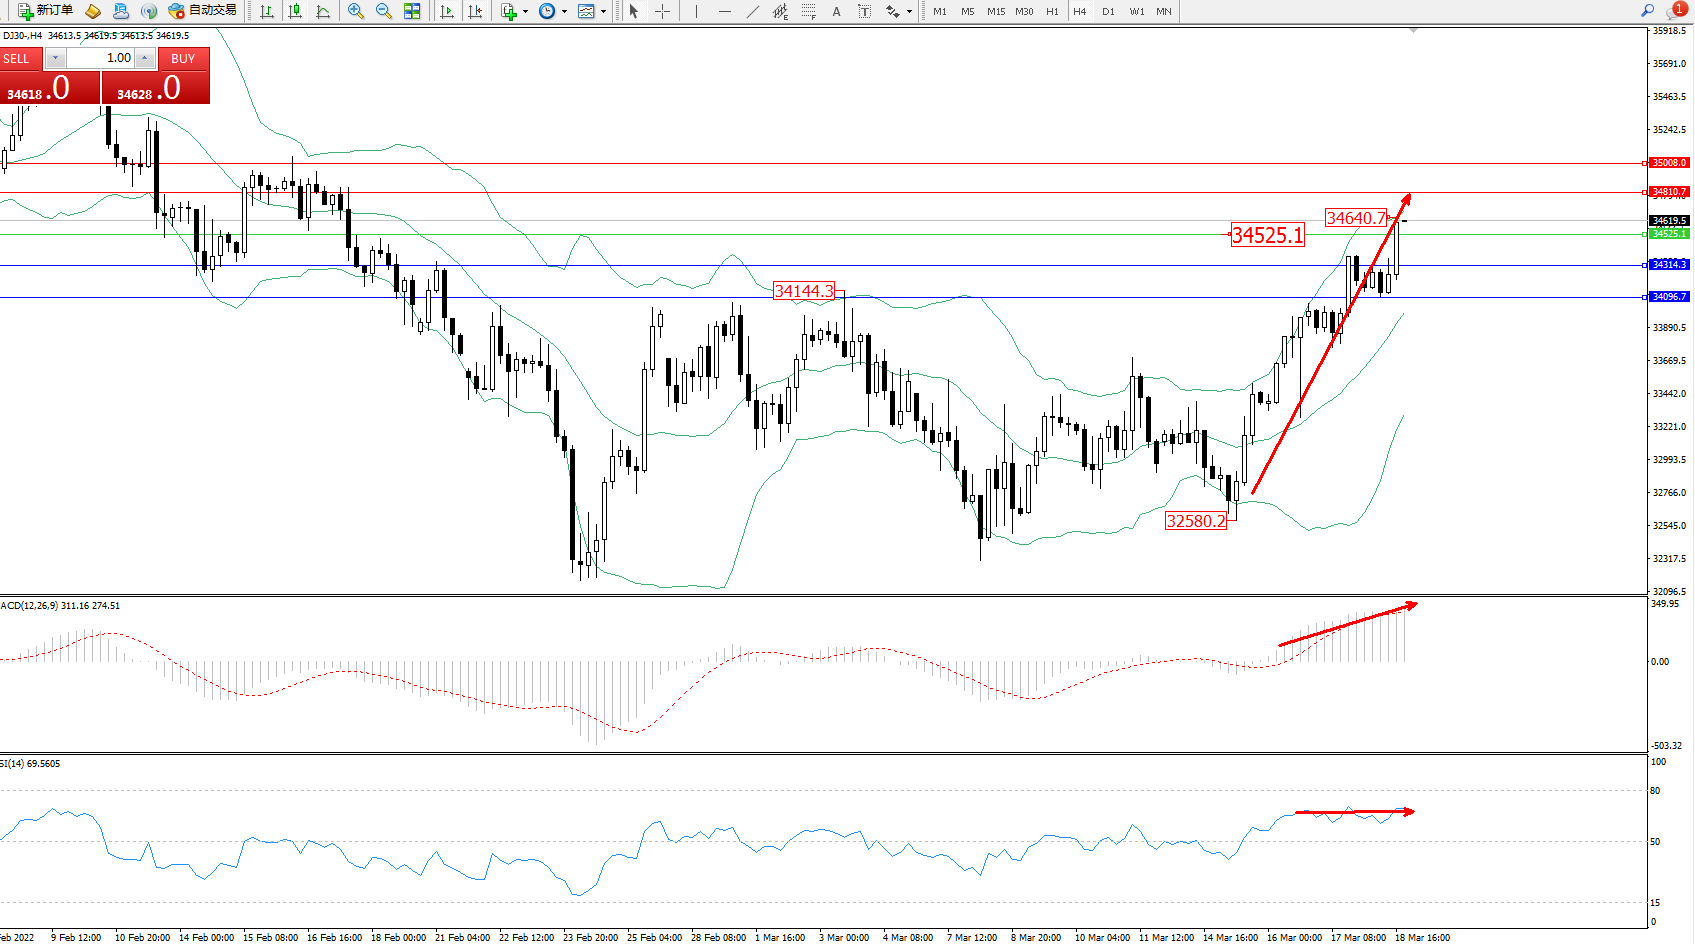Open the search magnifier icon
The height and width of the screenshot is (944, 1695).
tap(1647, 11)
